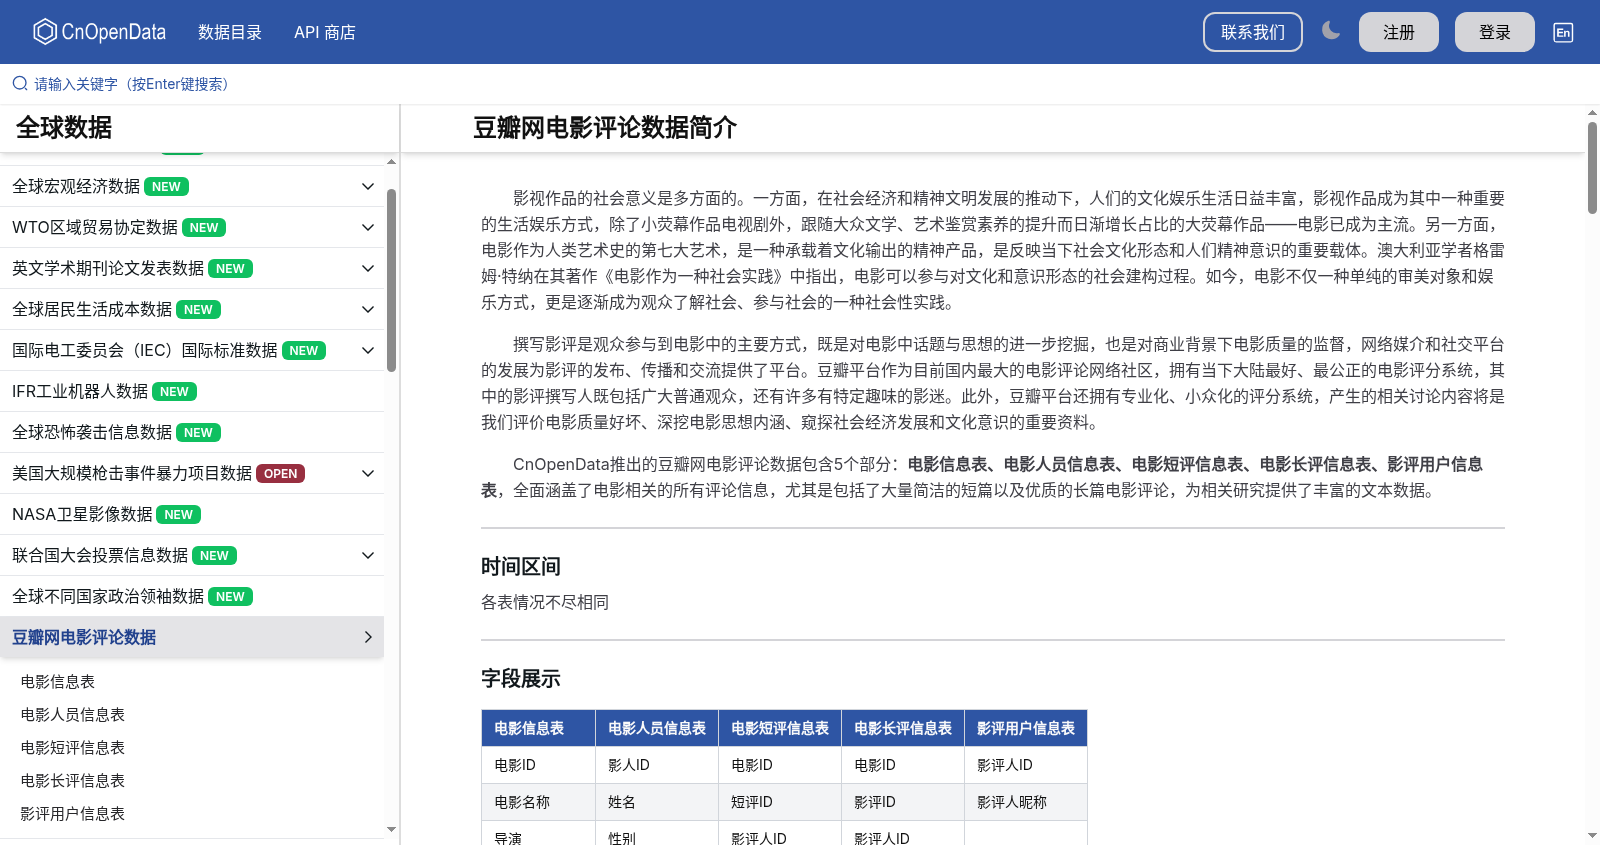This screenshot has height=861, width=1600.
Task: Click 电影信息表 table column header
Action: point(538,728)
